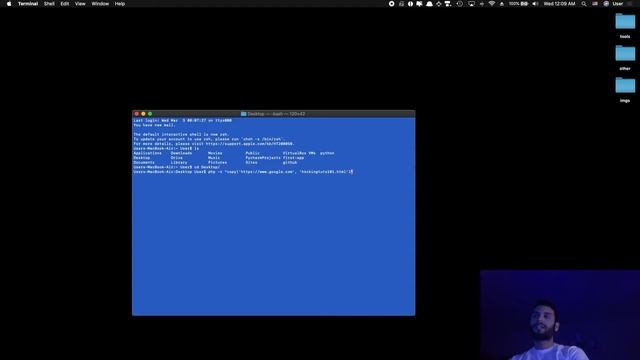The image size is (640, 360).
Task: Open the Apple menu
Action: (9, 4)
